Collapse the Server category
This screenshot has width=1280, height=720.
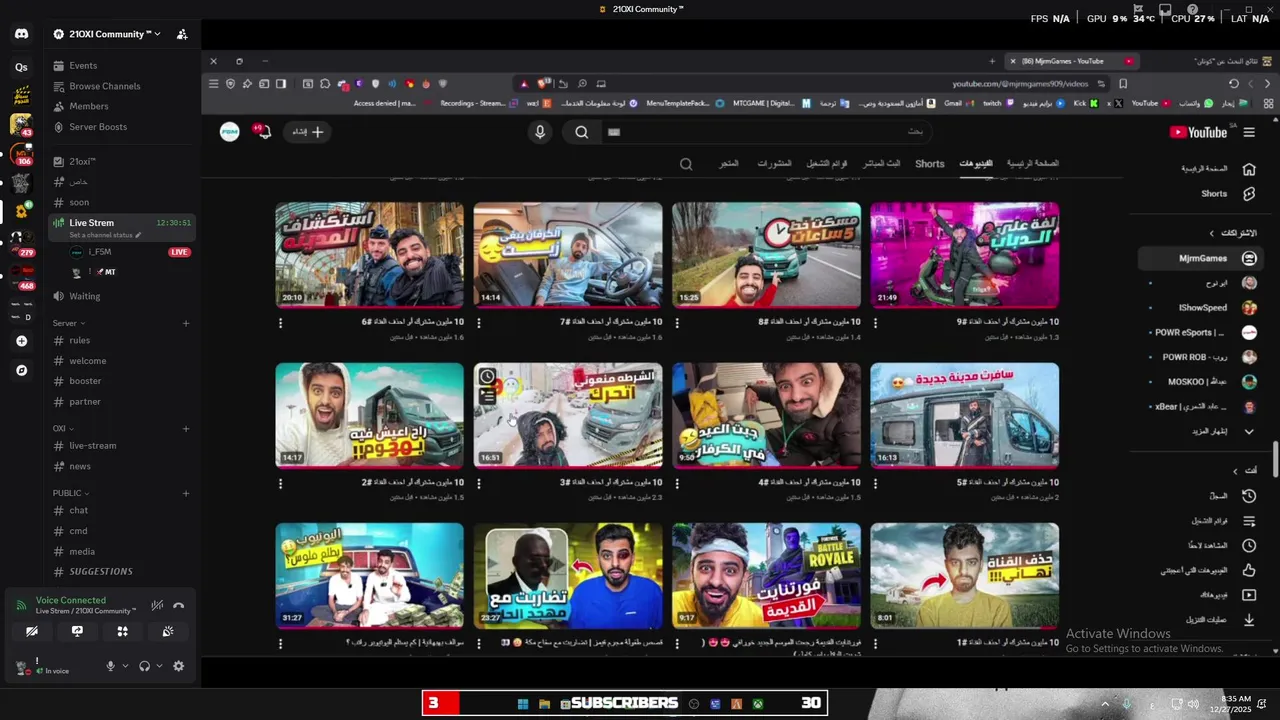coord(69,323)
